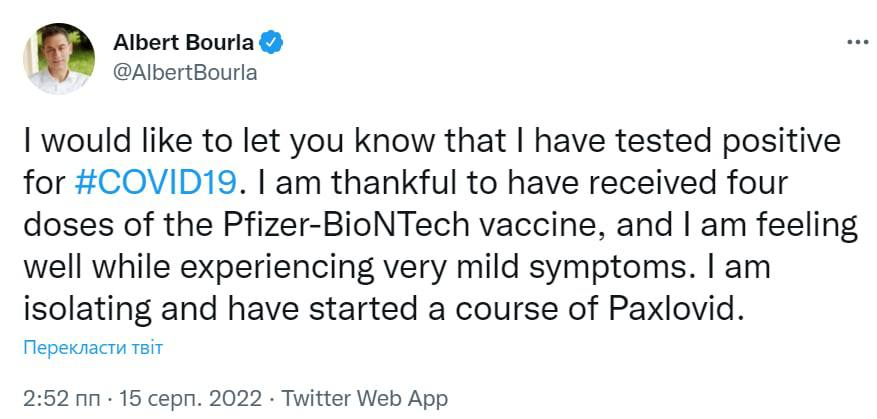The image size is (877, 419).
Task: Click the tweet's opening words "I would like"
Action: (108, 140)
